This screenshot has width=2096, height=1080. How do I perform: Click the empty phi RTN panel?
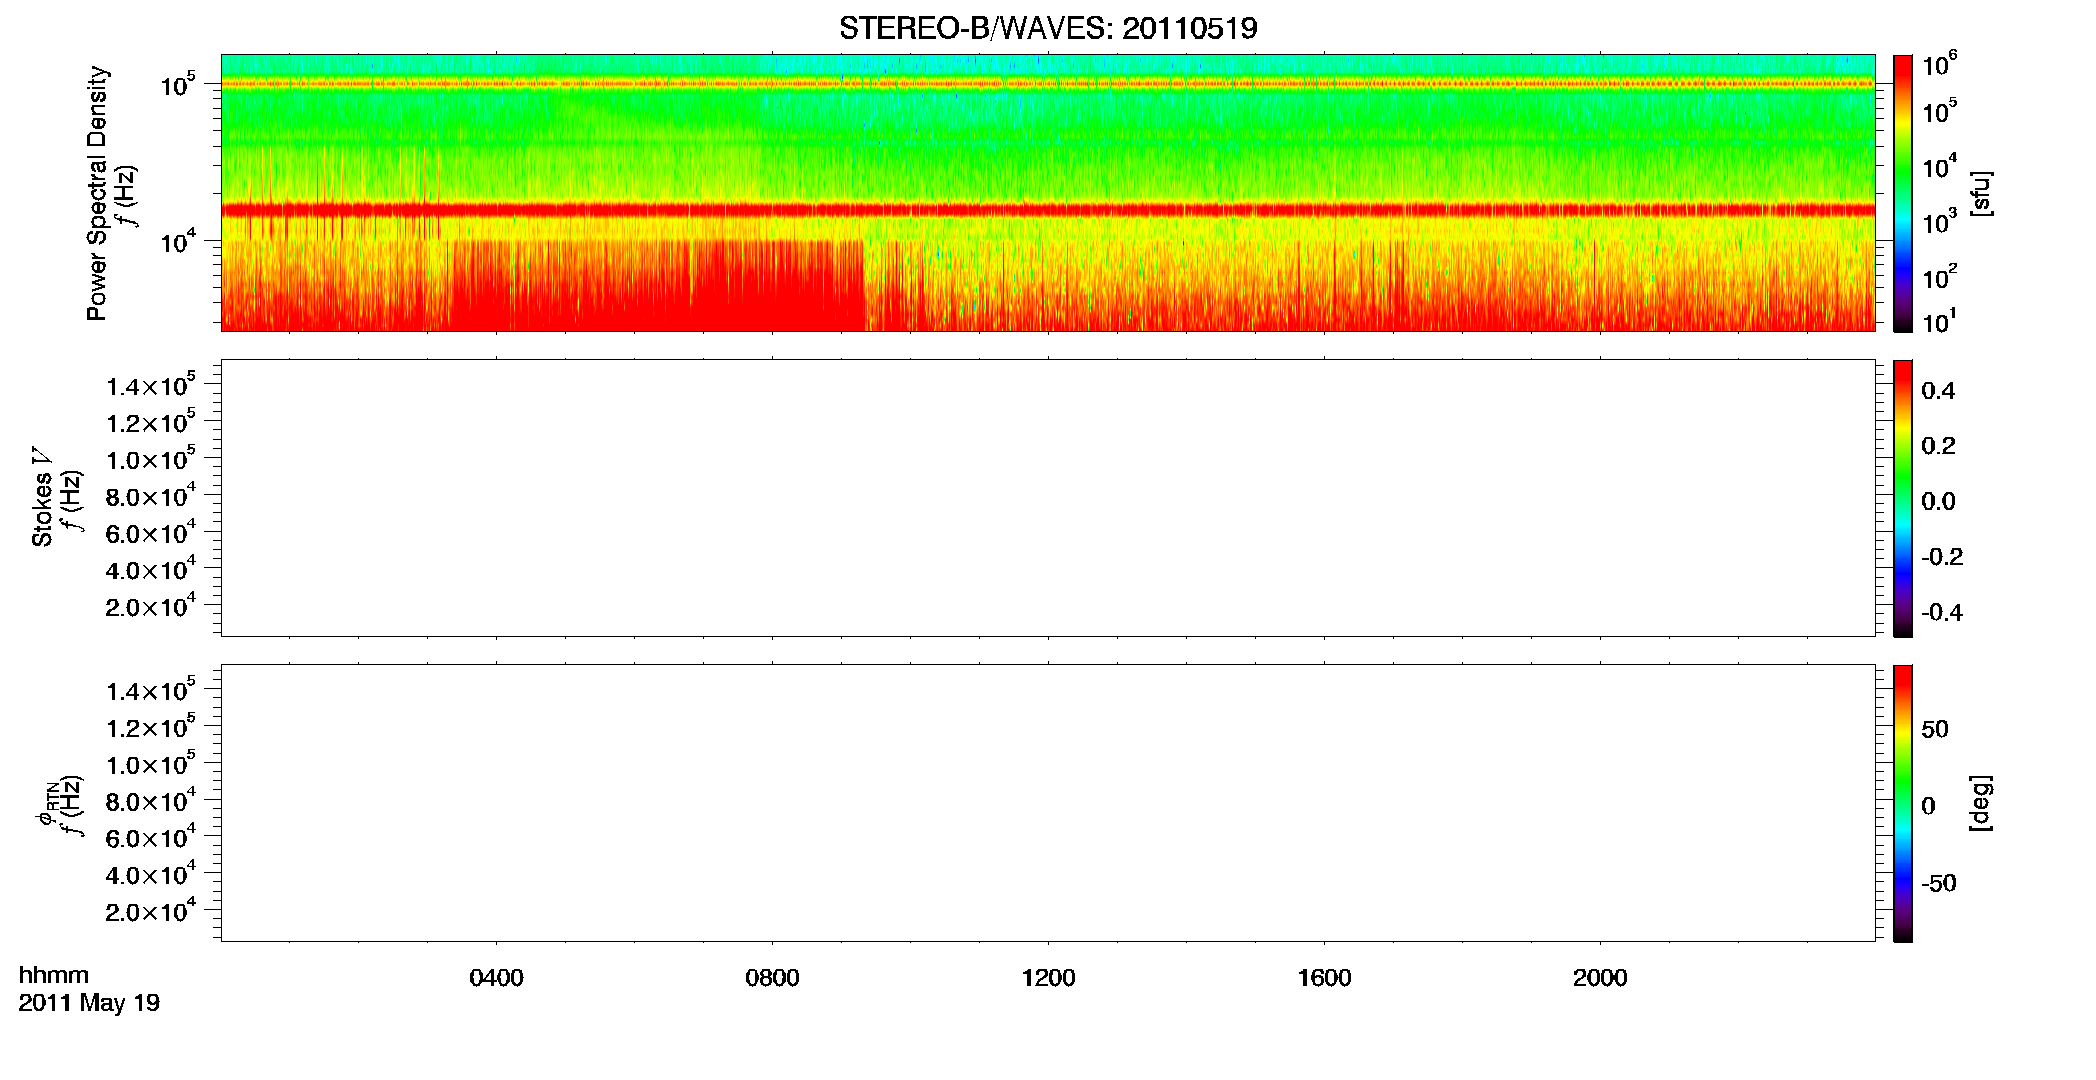coord(1047,803)
